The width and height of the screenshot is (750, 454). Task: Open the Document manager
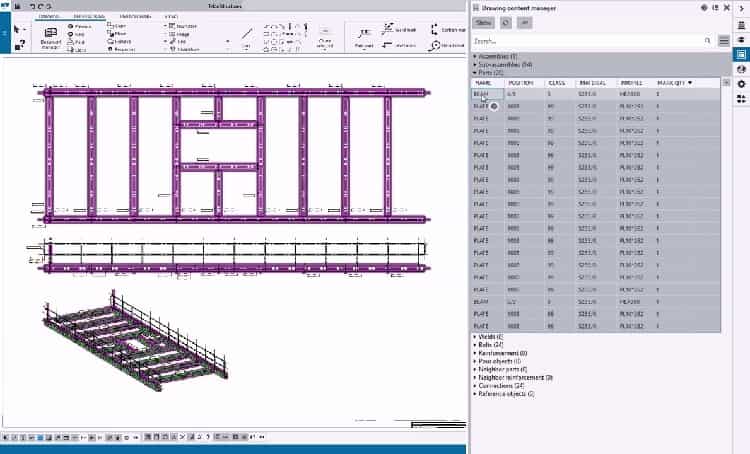coord(51,36)
